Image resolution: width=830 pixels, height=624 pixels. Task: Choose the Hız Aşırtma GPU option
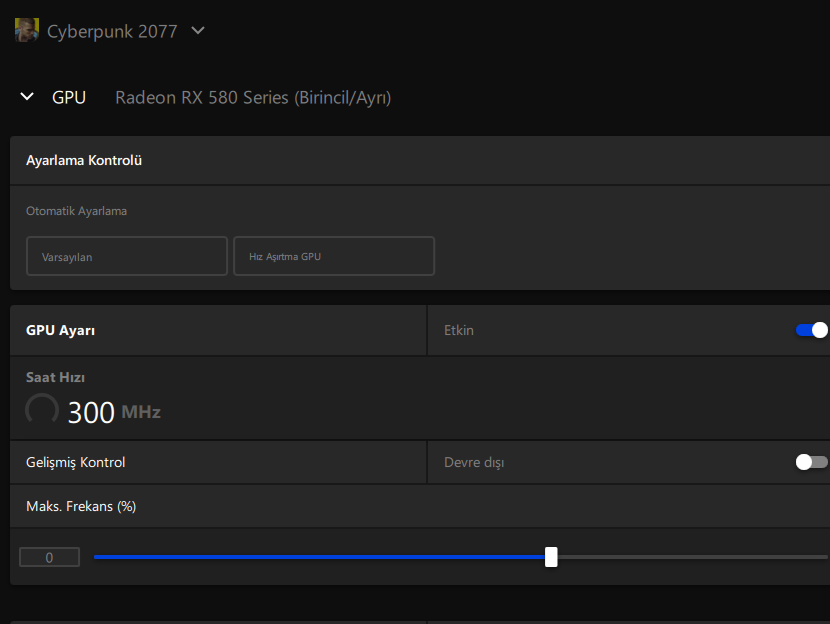coord(334,256)
